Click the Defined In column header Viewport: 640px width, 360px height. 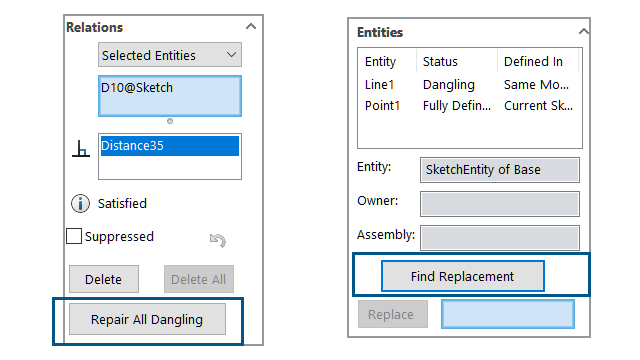pyautogui.click(x=533, y=61)
